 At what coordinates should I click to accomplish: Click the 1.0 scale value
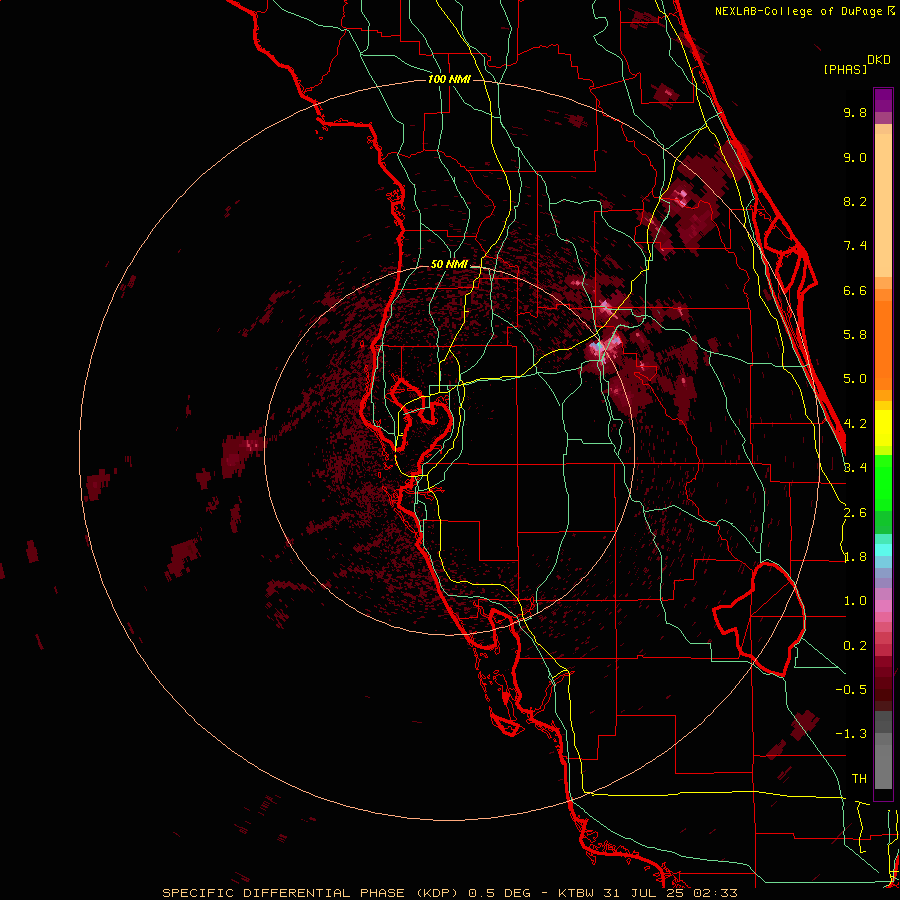click(855, 601)
